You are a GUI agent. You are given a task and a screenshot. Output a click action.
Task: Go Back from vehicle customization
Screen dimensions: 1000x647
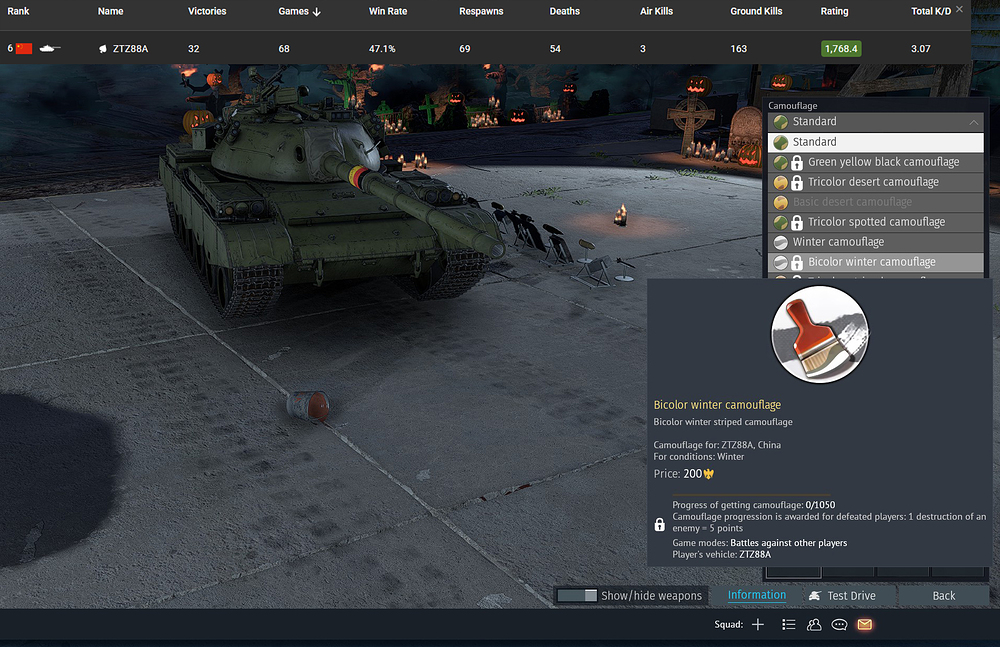click(x=944, y=595)
